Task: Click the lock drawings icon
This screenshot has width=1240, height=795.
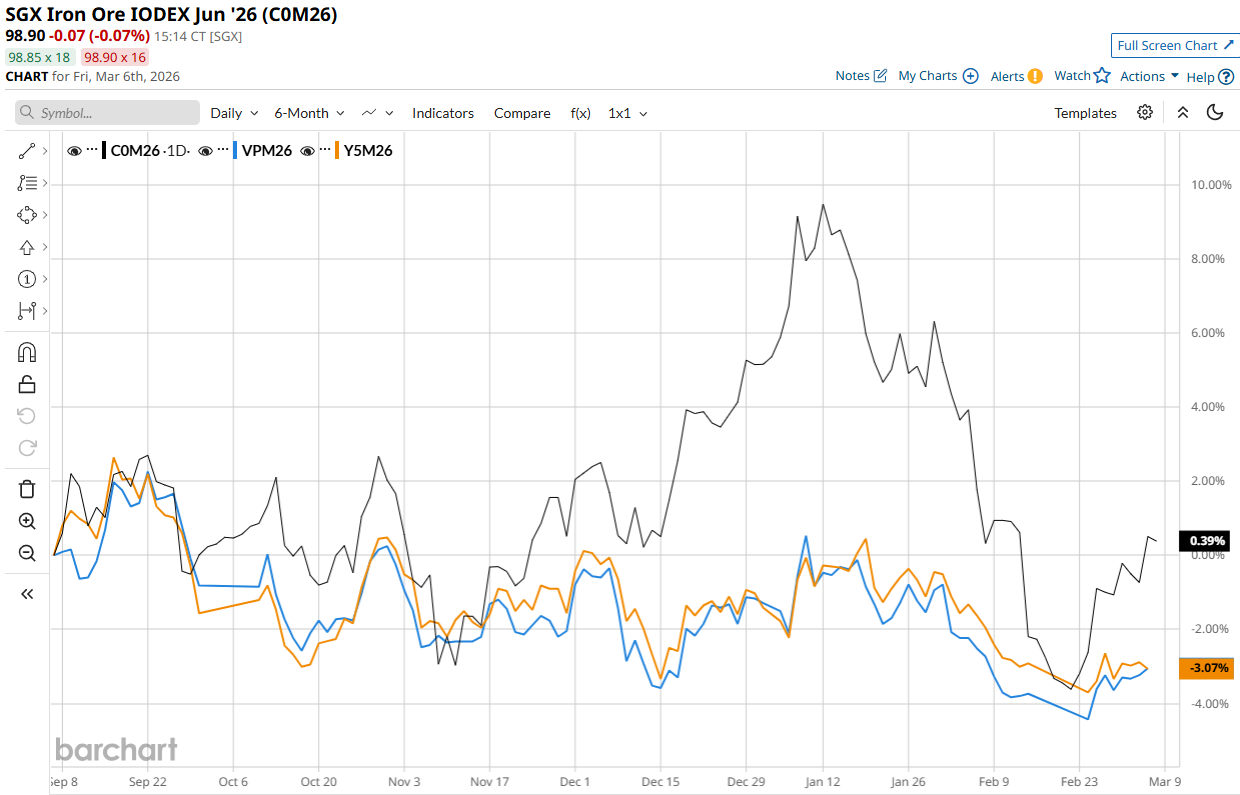Action: (x=27, y=384)
